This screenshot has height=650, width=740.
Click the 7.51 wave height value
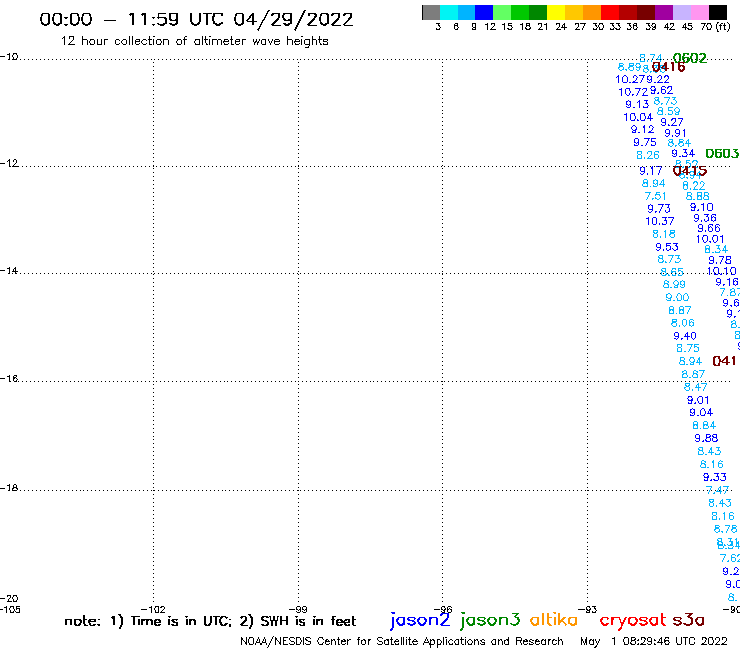[x=656, y=196]
